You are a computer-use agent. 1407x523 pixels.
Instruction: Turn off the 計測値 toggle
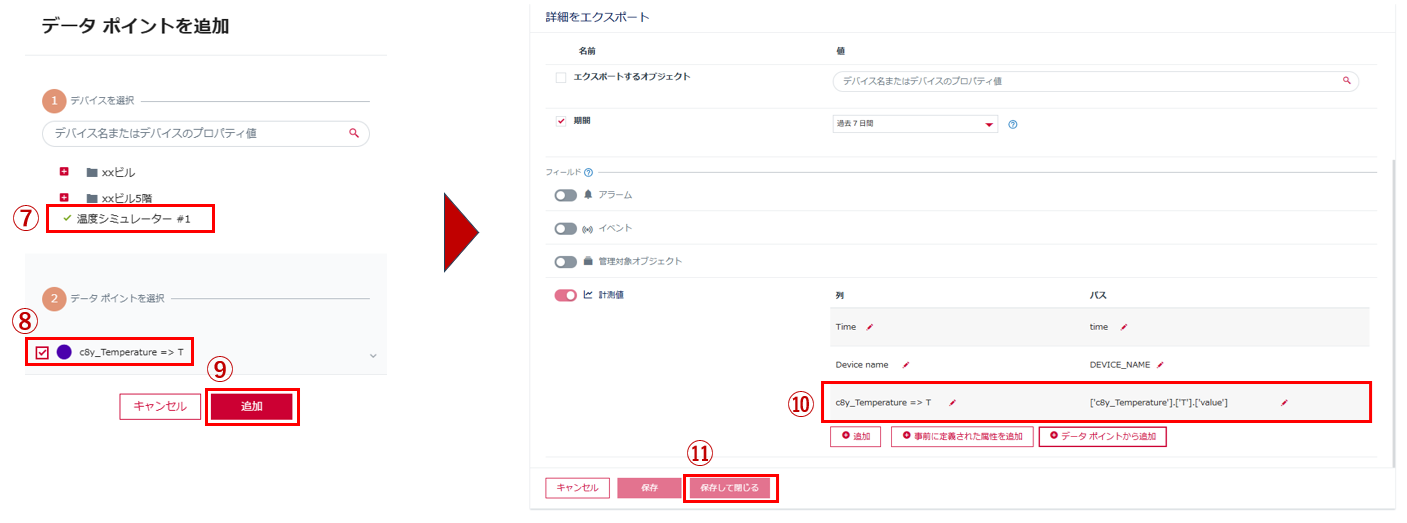click(566, 295)
